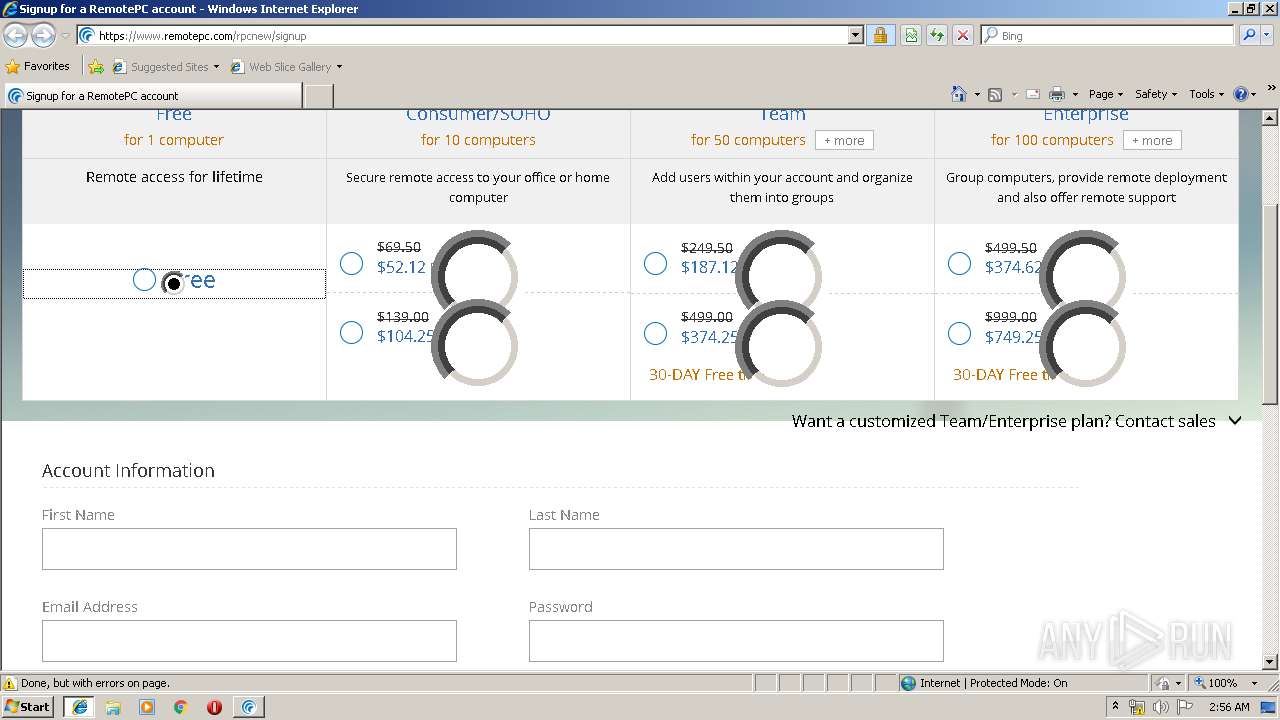Launch Chrome from the taskbar
The height and width of the screenshot is (720, 1280).
click(181, 707)
